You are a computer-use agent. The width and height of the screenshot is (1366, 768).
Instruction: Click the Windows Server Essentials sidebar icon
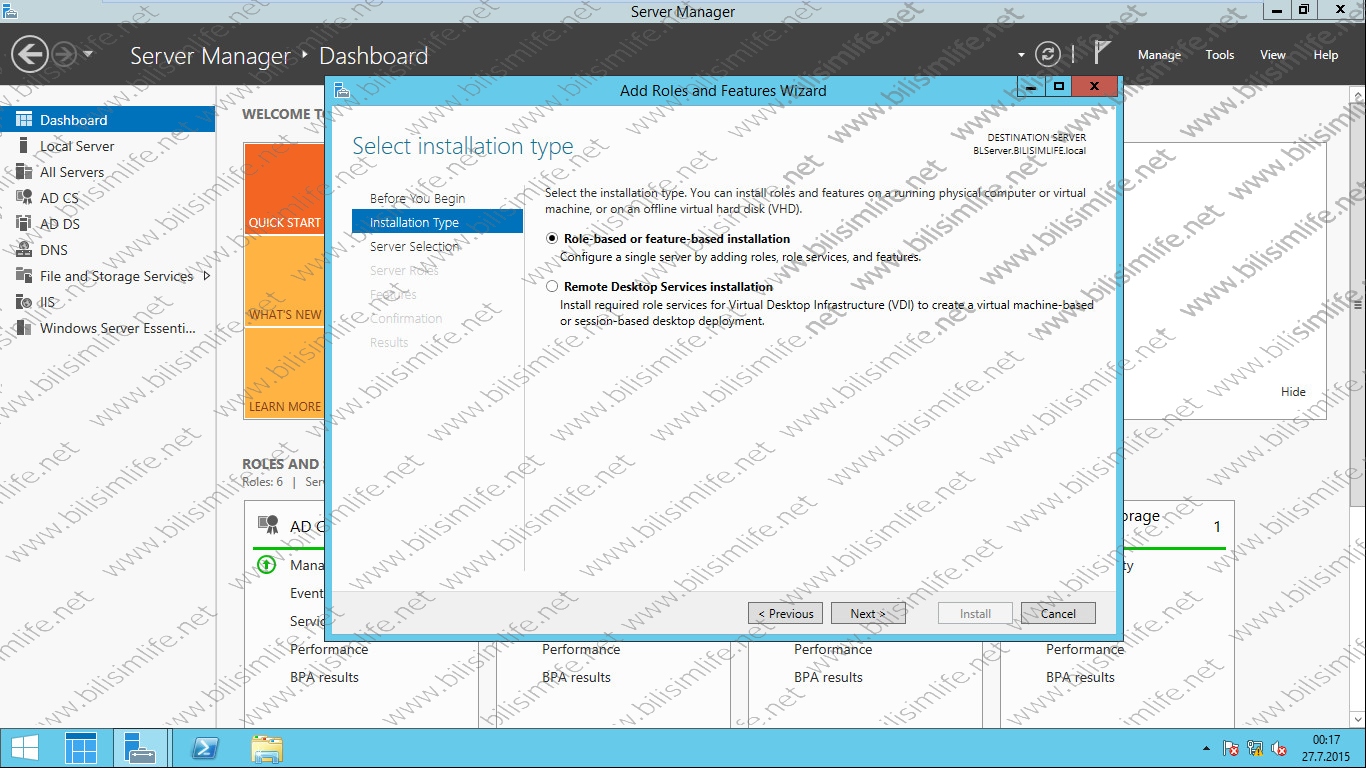[23, 328]
